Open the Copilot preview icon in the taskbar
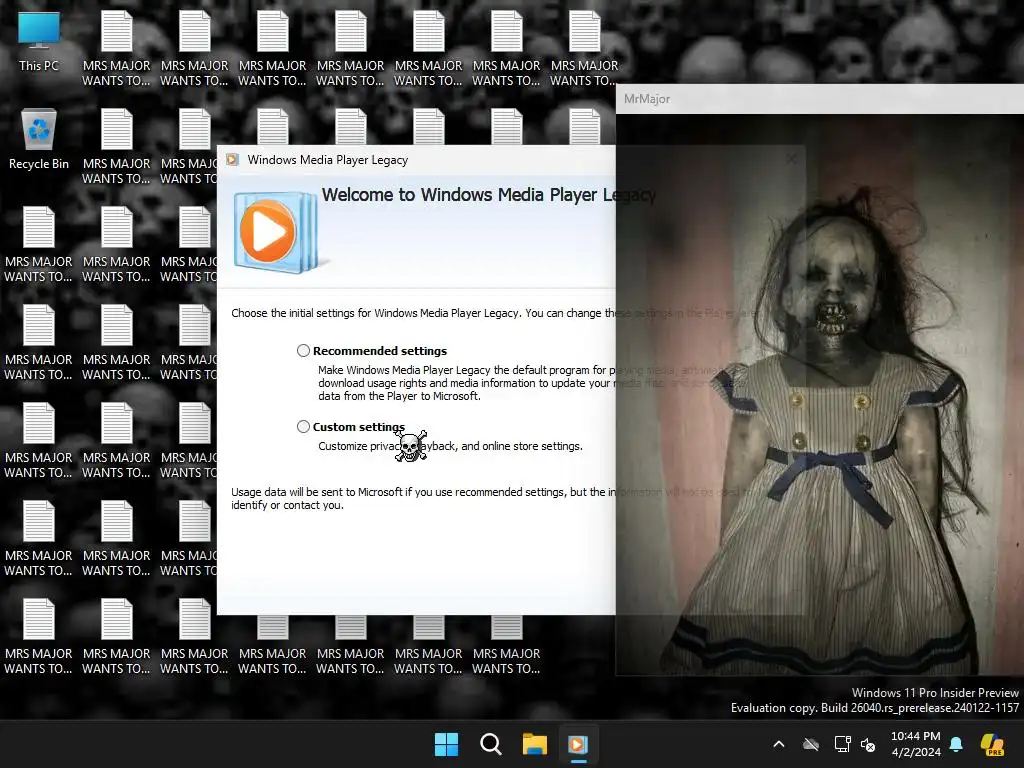 pos(992,744)
